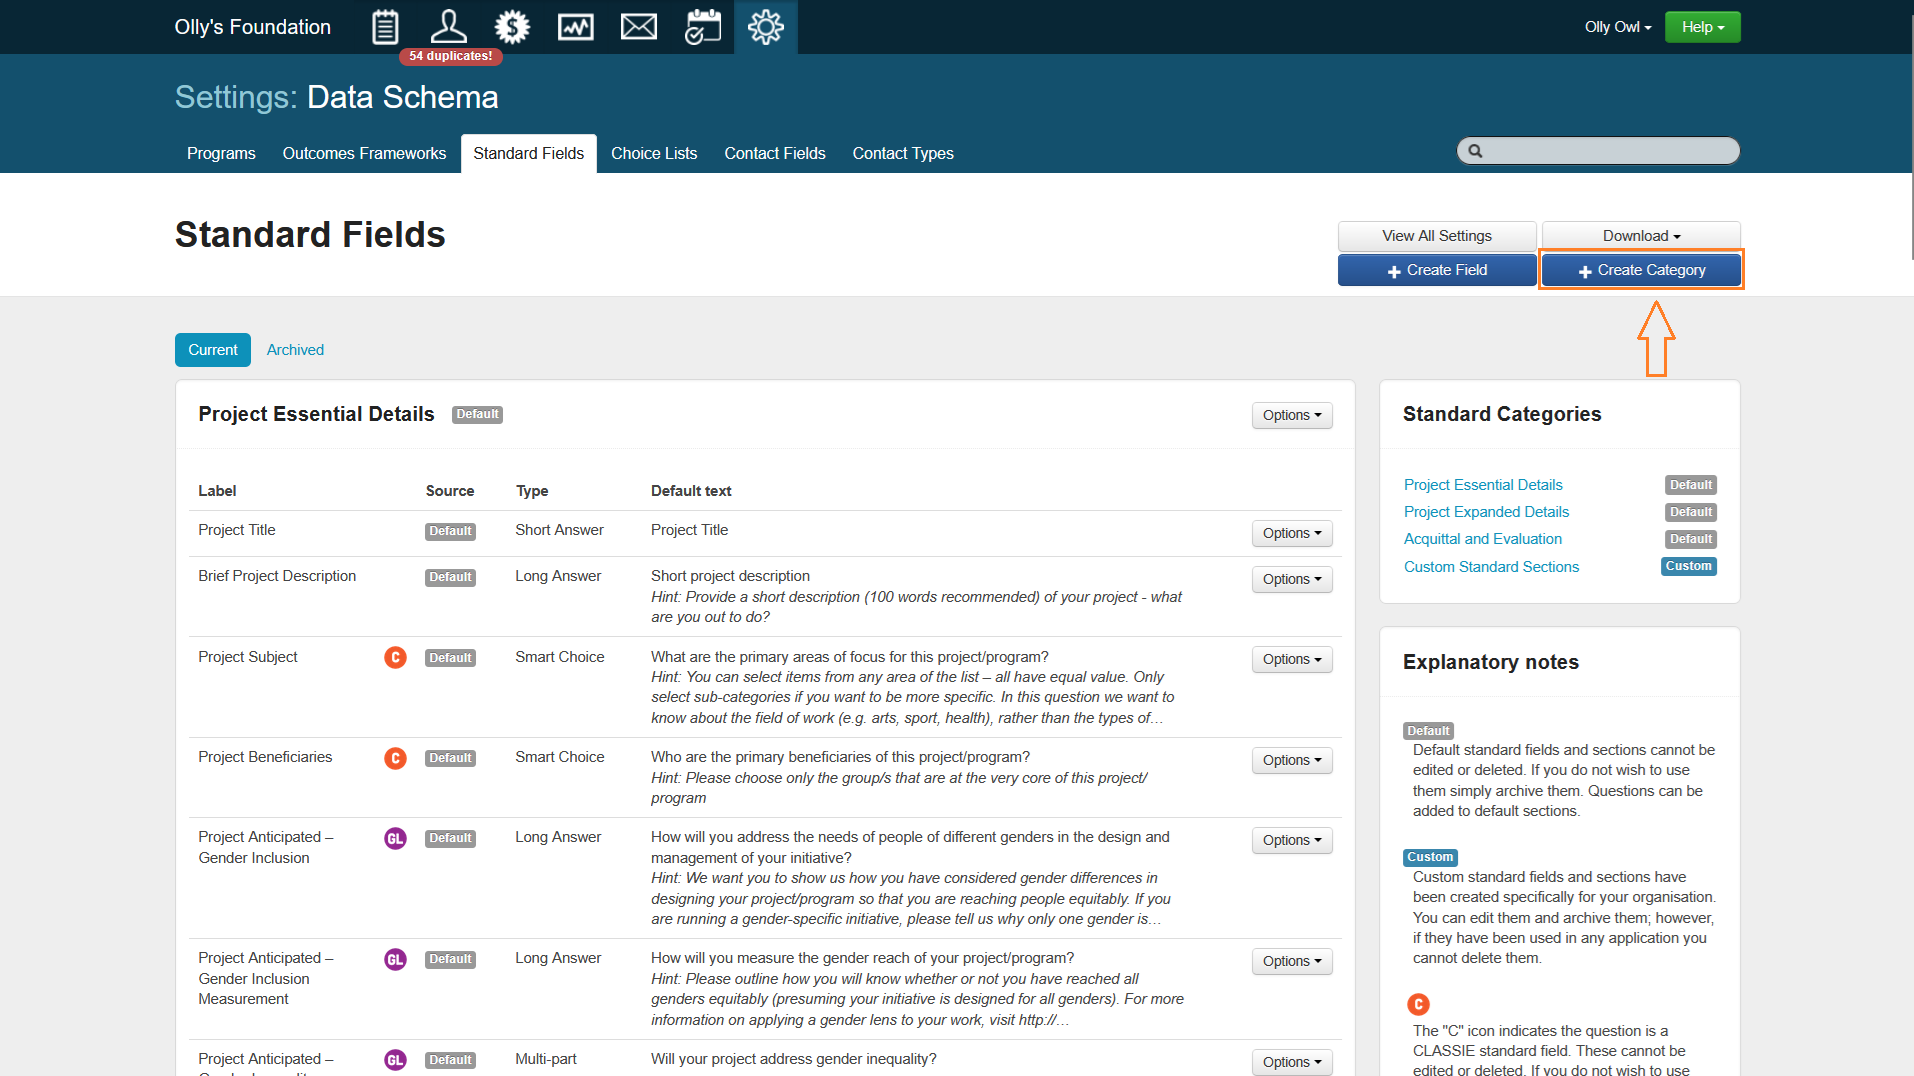This screenshot has height=1076, width=1914.
Task: Expand the Help menu
Action: [x=1702, y=27]
